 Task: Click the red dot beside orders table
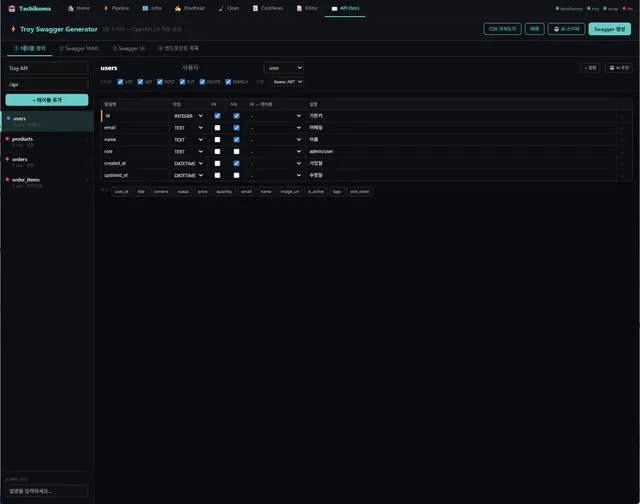click(x=7, y=159)
